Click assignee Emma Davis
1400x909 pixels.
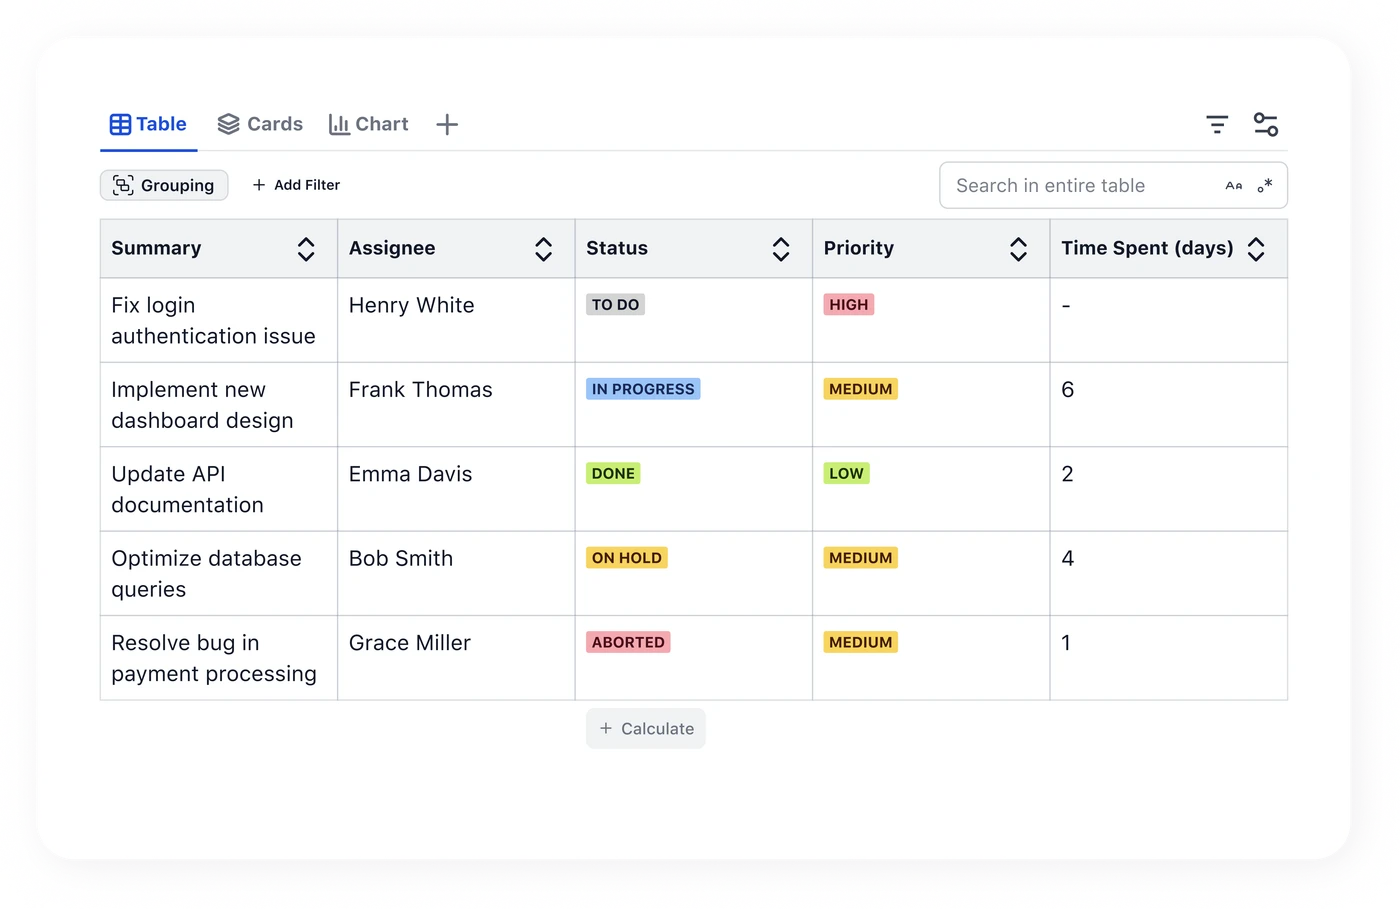[x=411, y=474]
